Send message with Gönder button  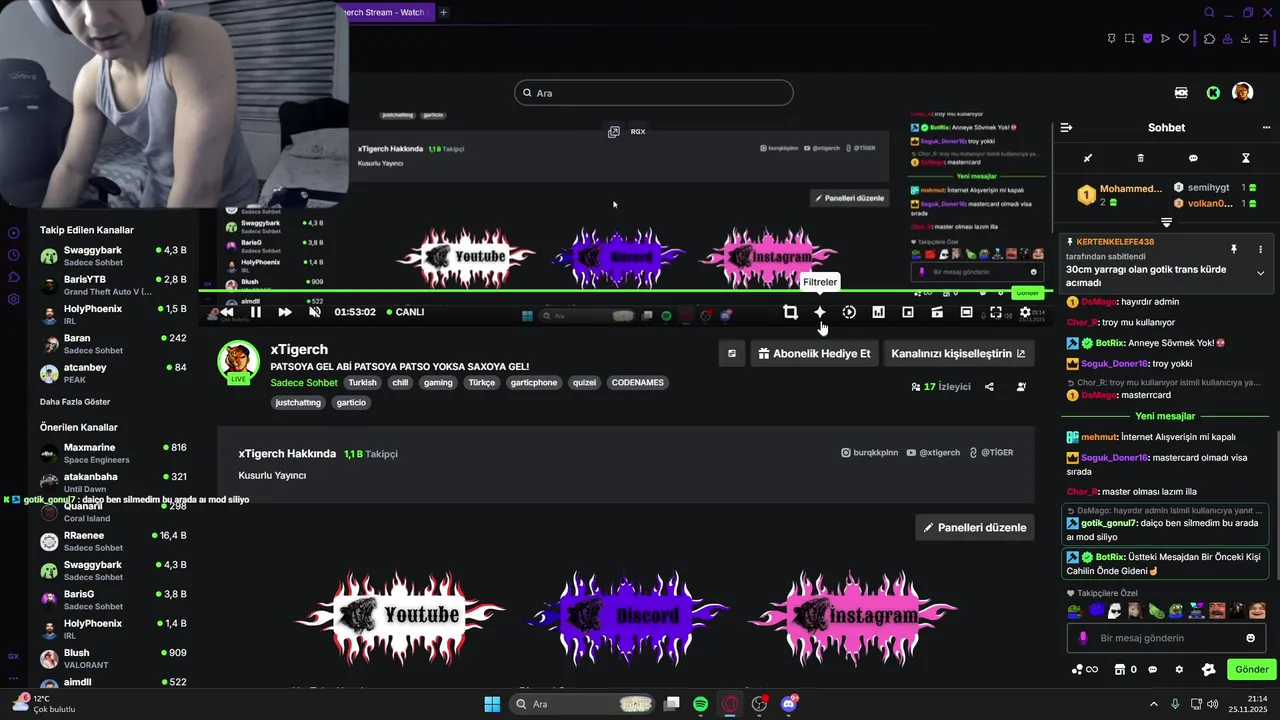[x=1252, y=669]
